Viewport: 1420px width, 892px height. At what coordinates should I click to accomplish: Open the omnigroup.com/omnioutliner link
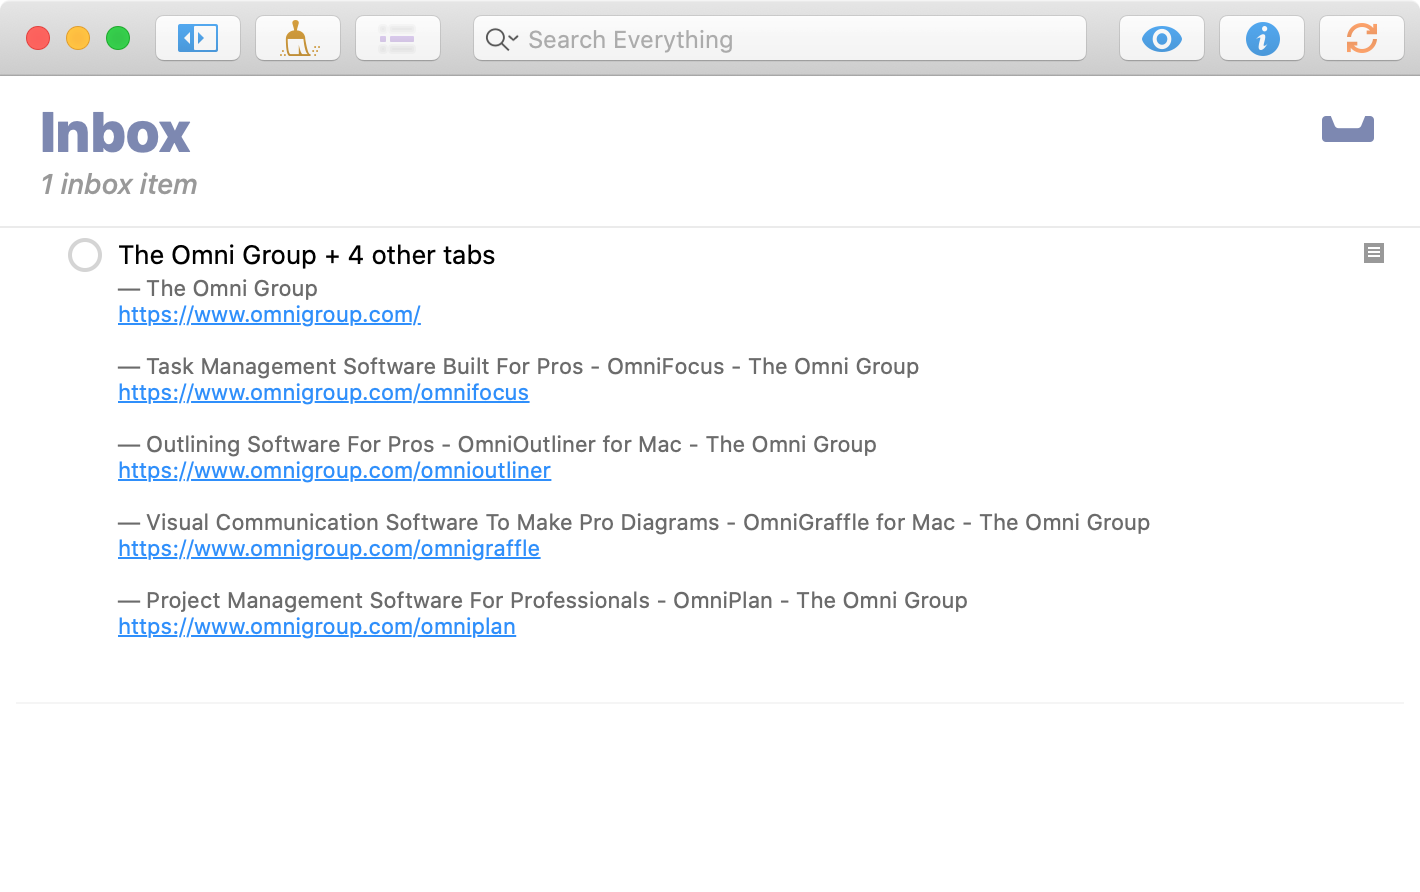334,470
